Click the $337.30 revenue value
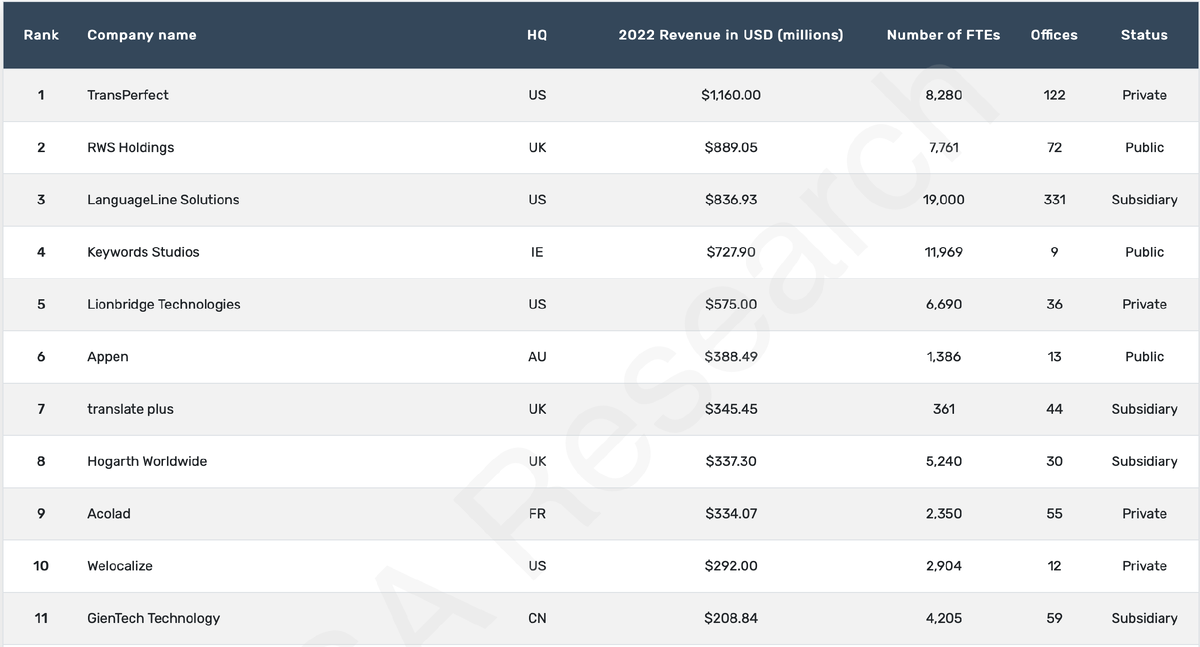1200x647 pixels. [x=731, y=461]
